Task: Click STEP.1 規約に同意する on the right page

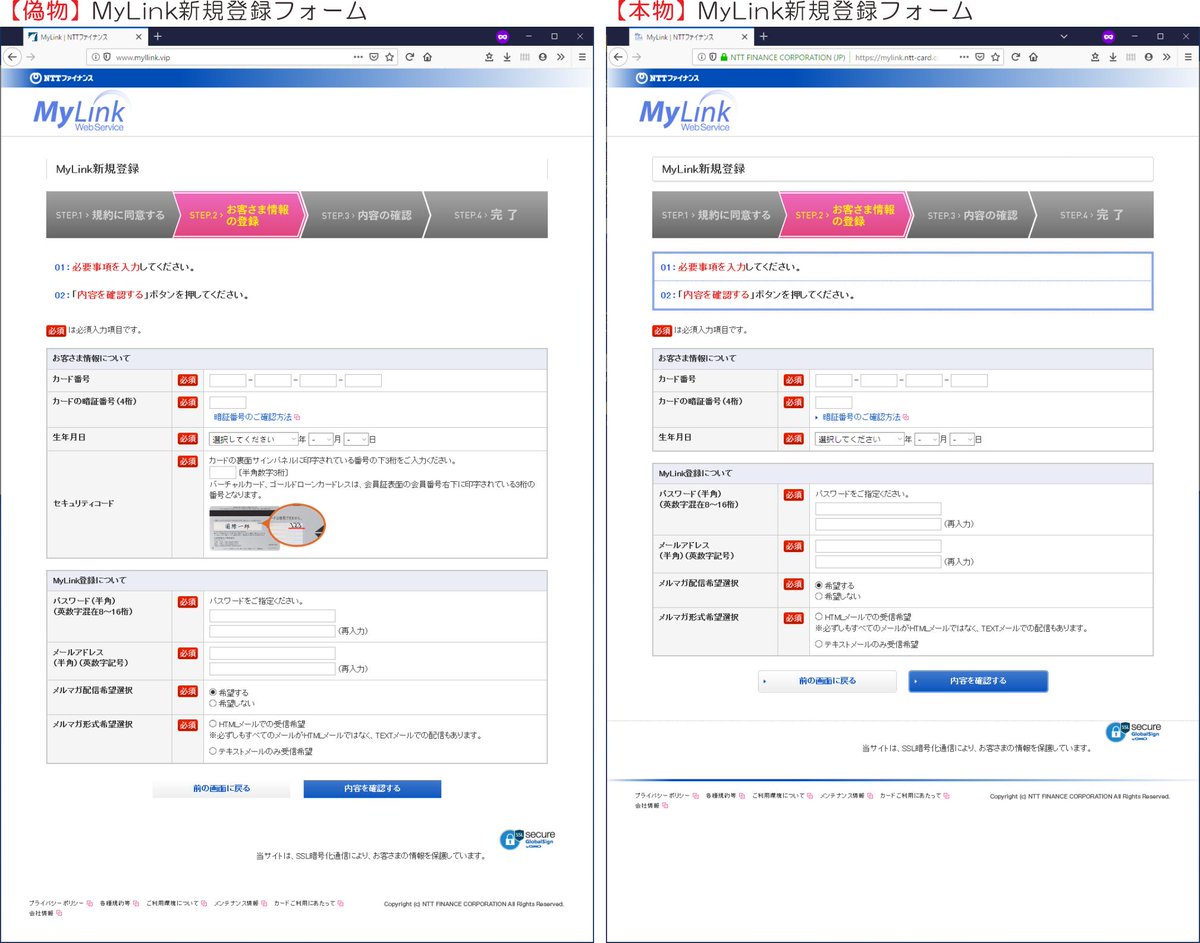Action: pyautogui.click(x=716, y=215)
